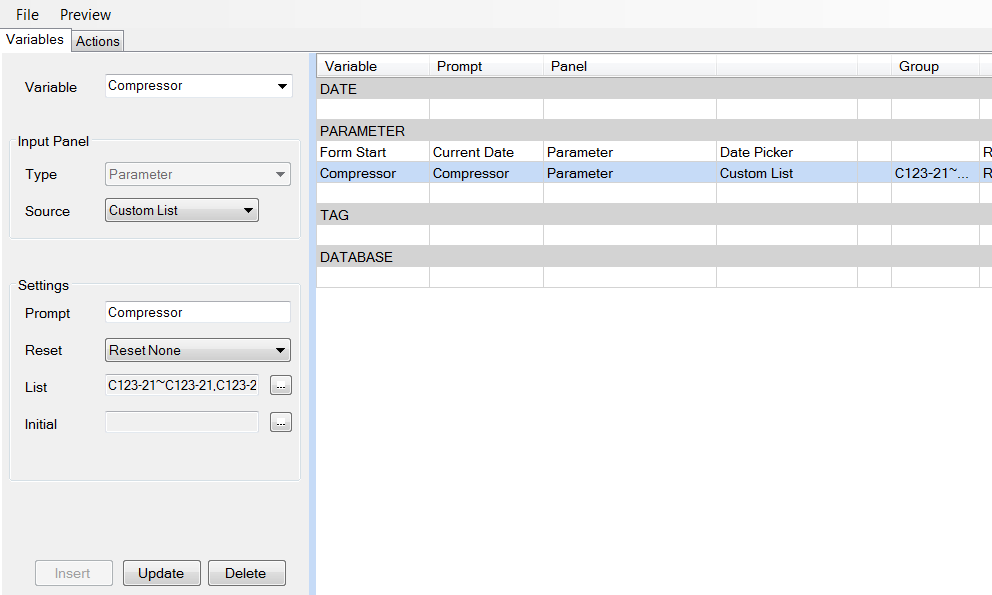Open the Initial ellipsis browse button
Image resolution: width=992 pixels, height=595 pixels.
[x=281, y=422]
